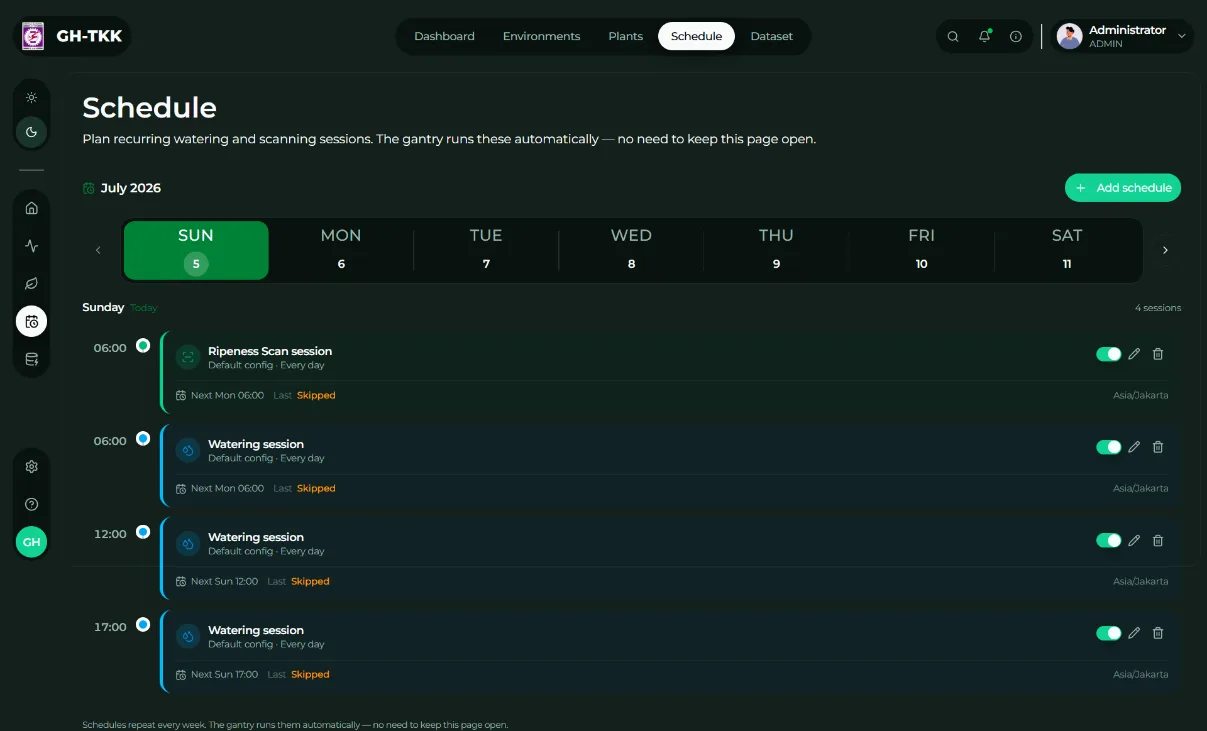
Task: Disable the 17:00 Watering session toggle
Action: [1108, 633]
